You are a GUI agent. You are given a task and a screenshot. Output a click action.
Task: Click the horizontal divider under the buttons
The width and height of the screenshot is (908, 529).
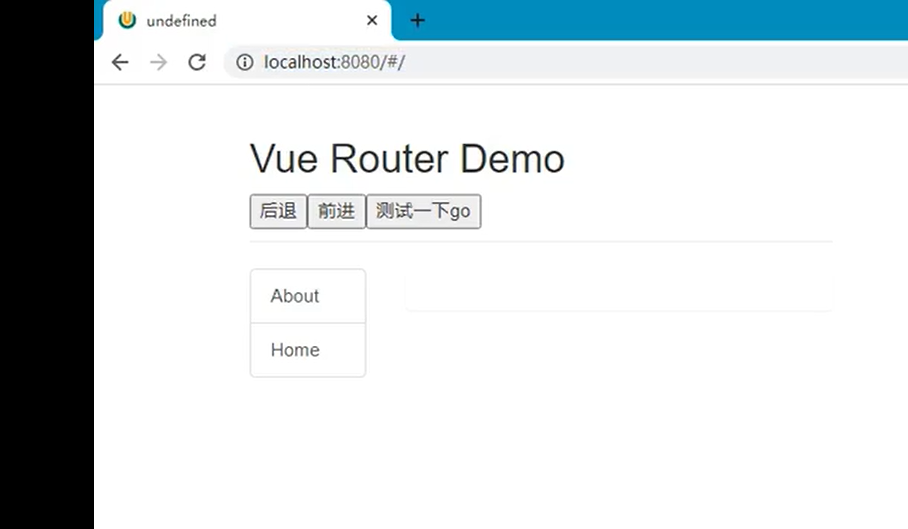click(541, 241)
